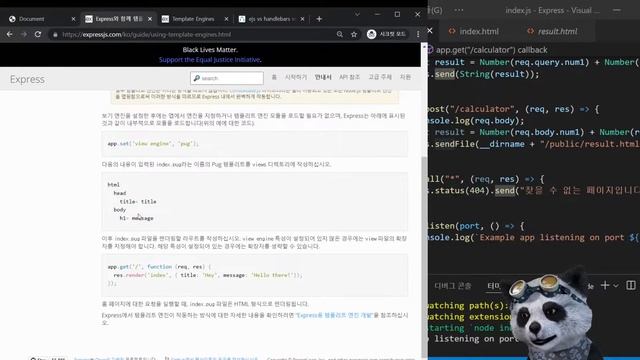Click the app.set view engine code line
This screenshot has height=360, width=640.
pyautogui.click(x=153, y=144)
